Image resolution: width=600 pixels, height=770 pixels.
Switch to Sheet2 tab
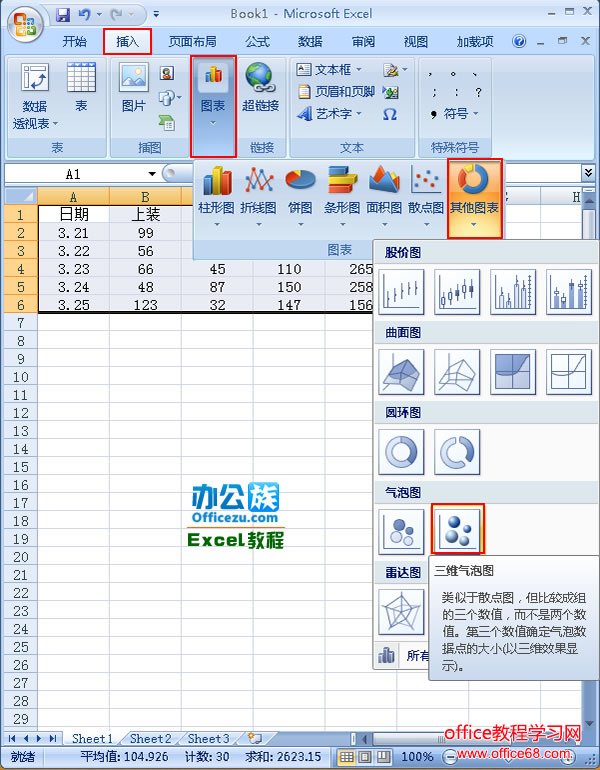(x=151, y=739)
